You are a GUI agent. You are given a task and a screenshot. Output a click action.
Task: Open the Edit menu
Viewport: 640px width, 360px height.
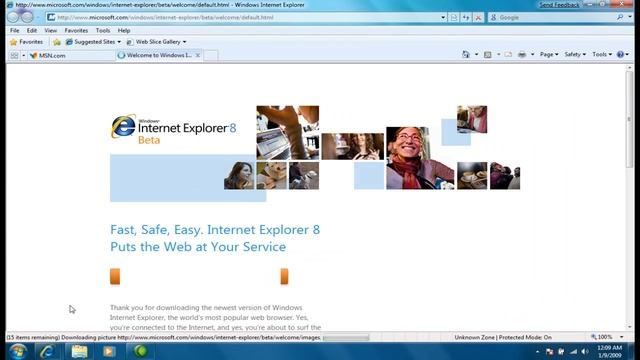32,31
